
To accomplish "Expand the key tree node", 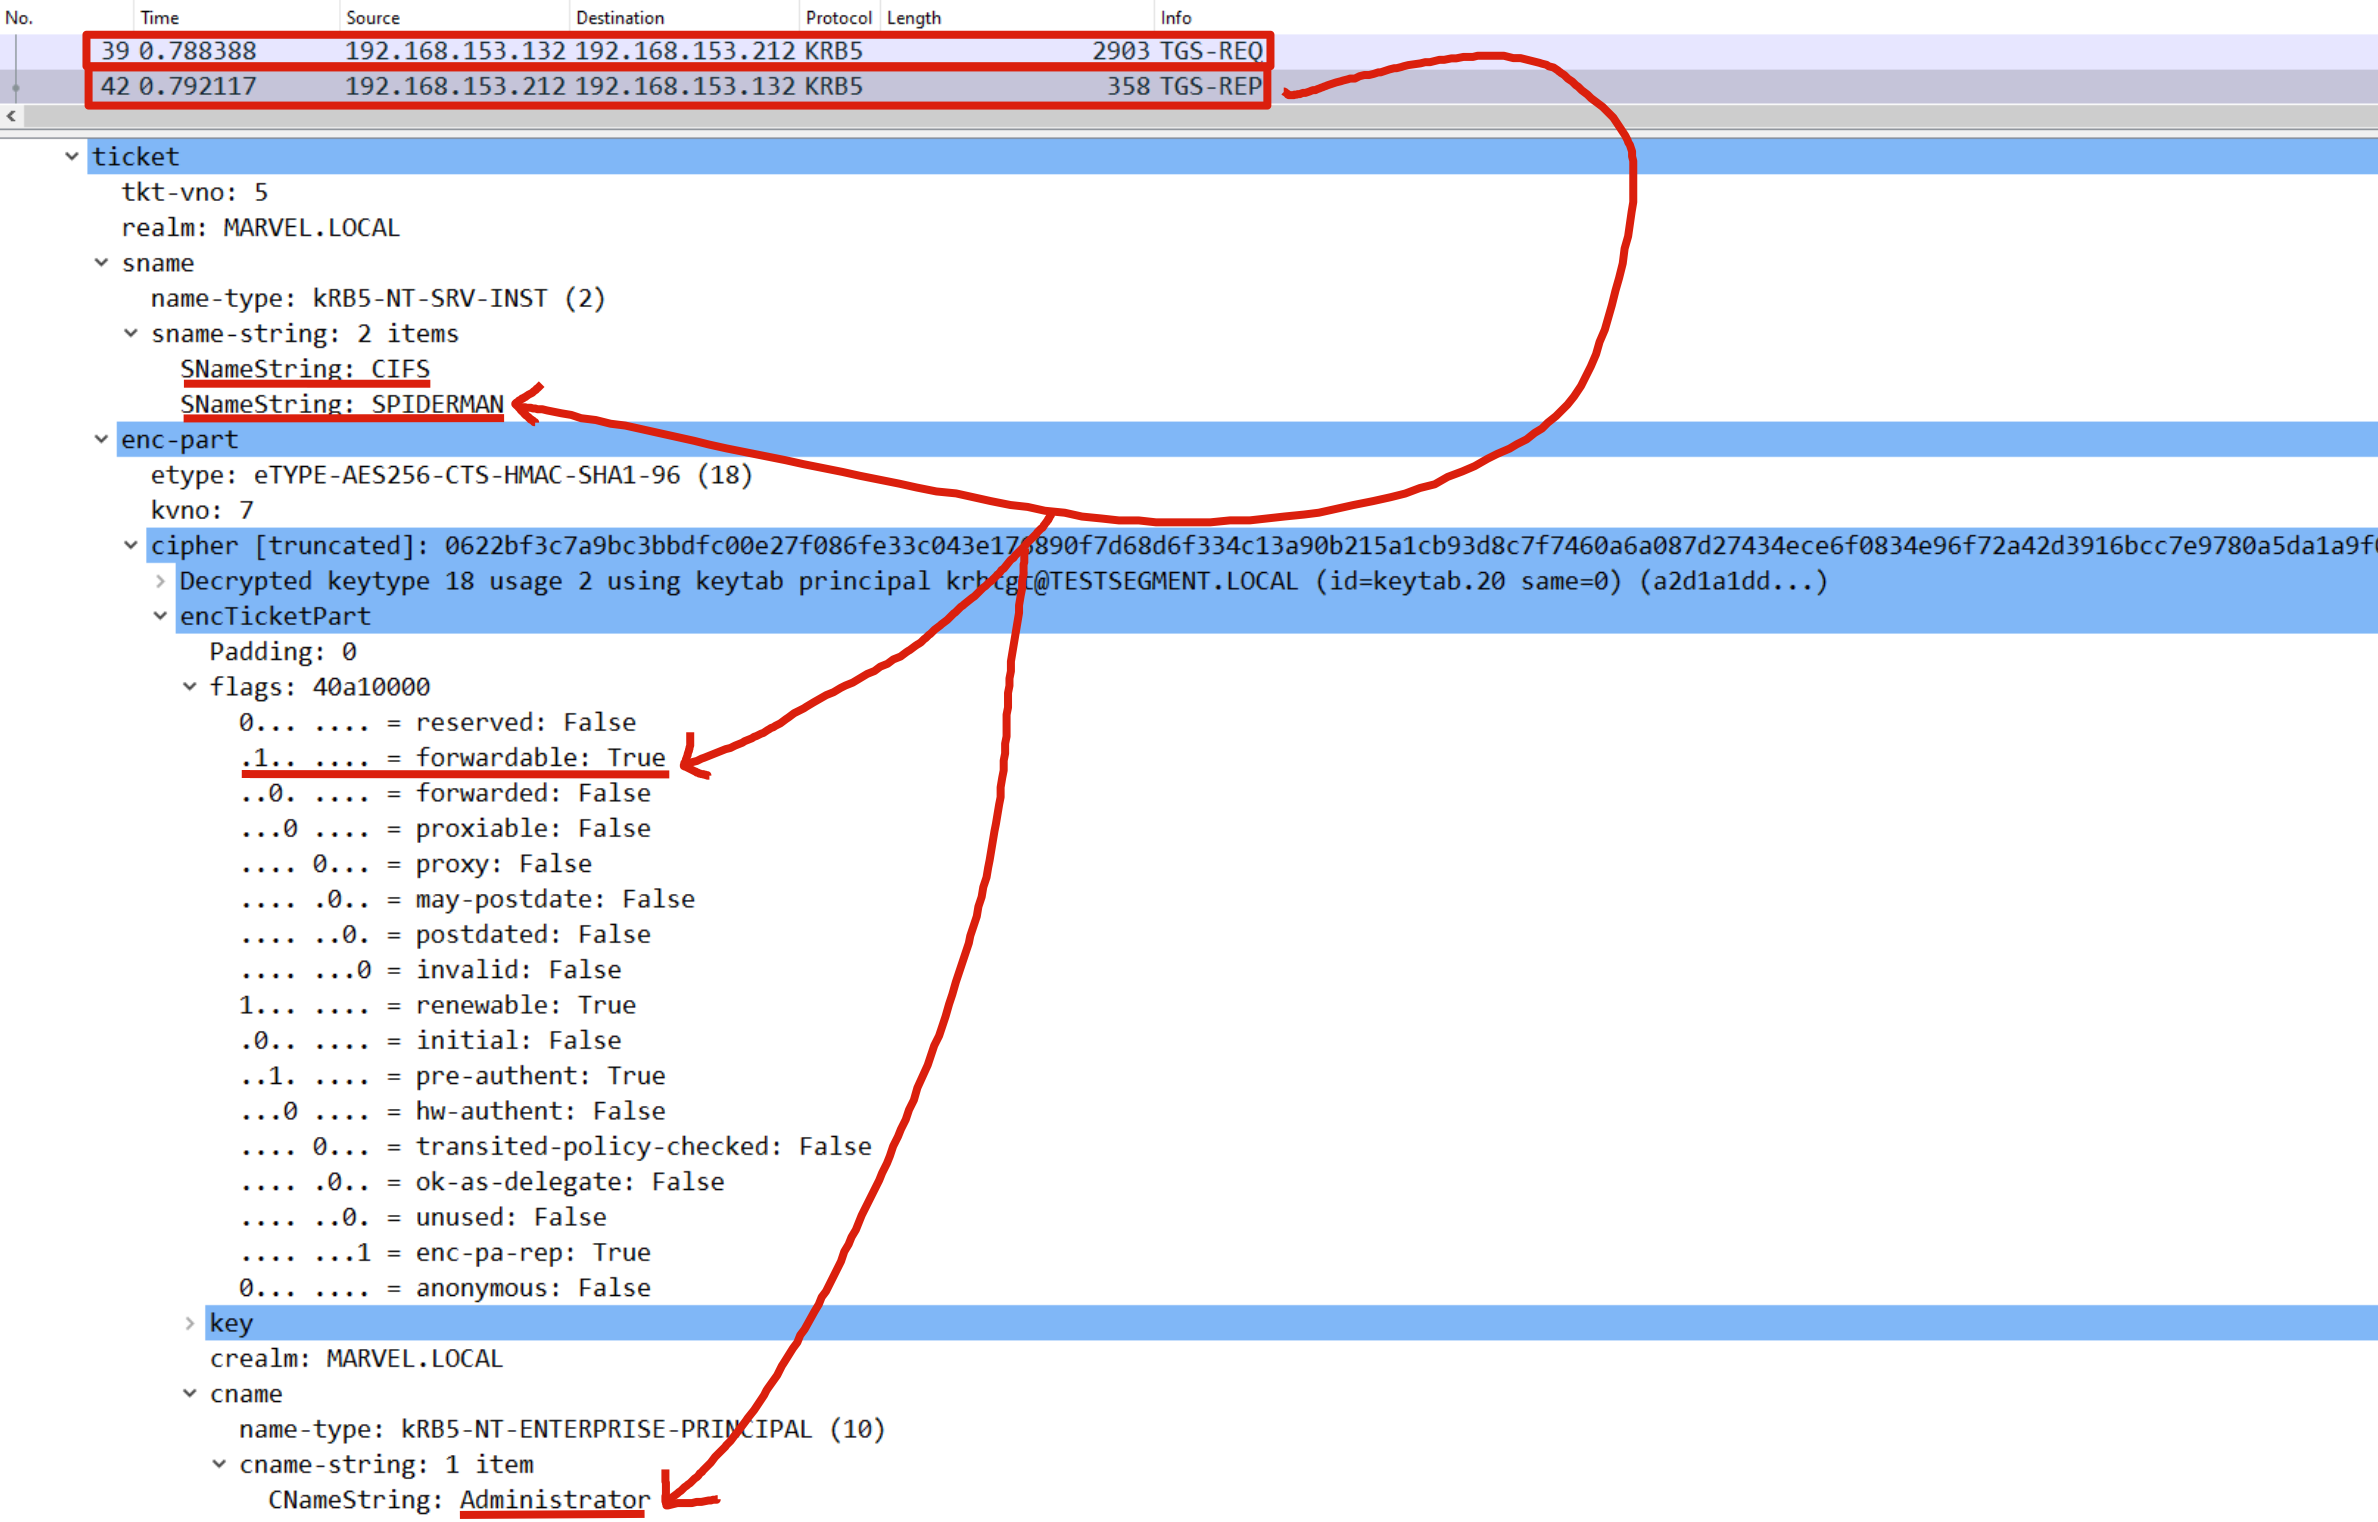I will coord(189,1323).
